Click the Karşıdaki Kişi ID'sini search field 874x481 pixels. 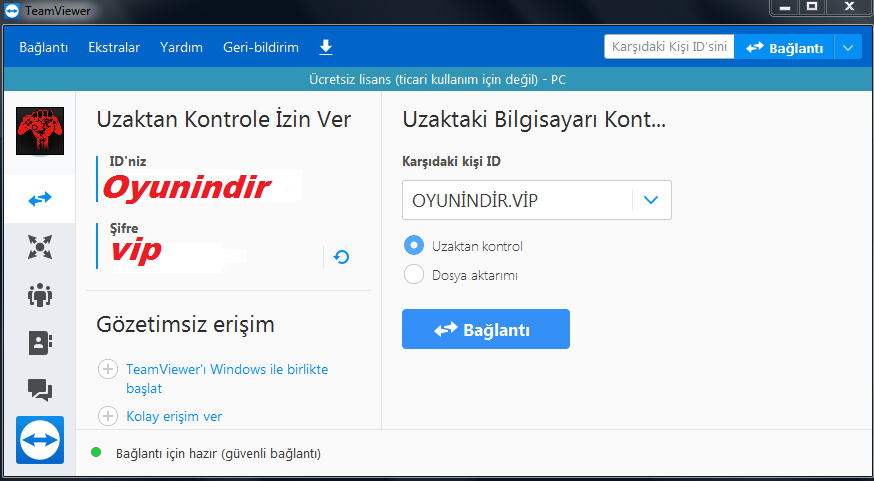click(x=668, y=47)
